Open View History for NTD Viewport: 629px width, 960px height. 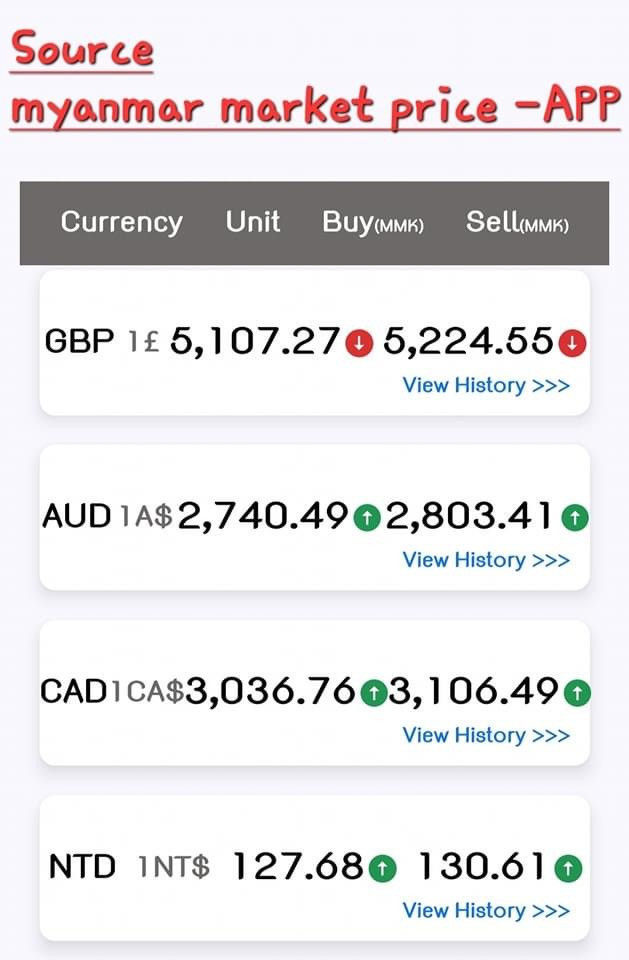pos(486,910)
